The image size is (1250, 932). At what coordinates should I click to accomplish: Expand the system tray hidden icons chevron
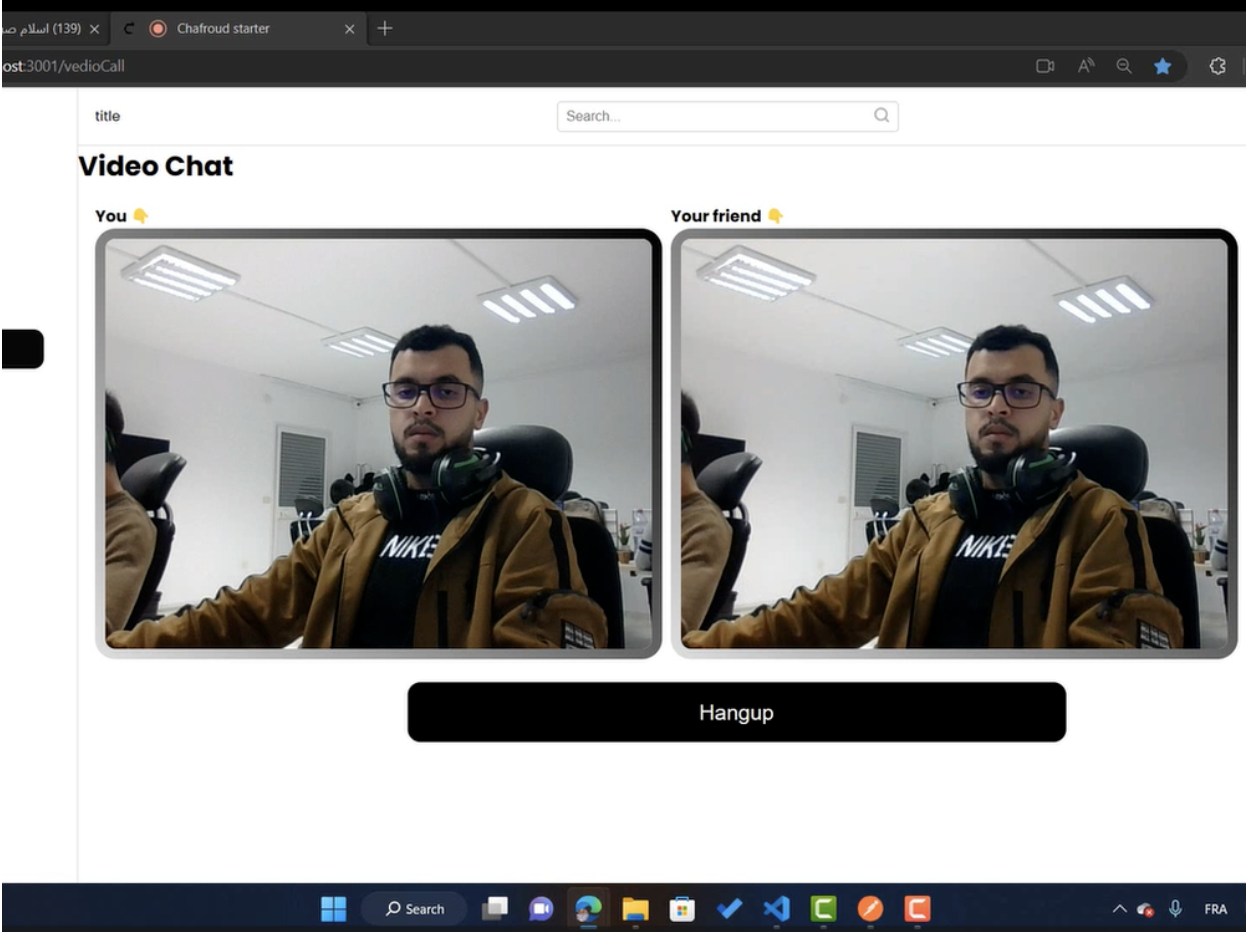point(1120,909)
